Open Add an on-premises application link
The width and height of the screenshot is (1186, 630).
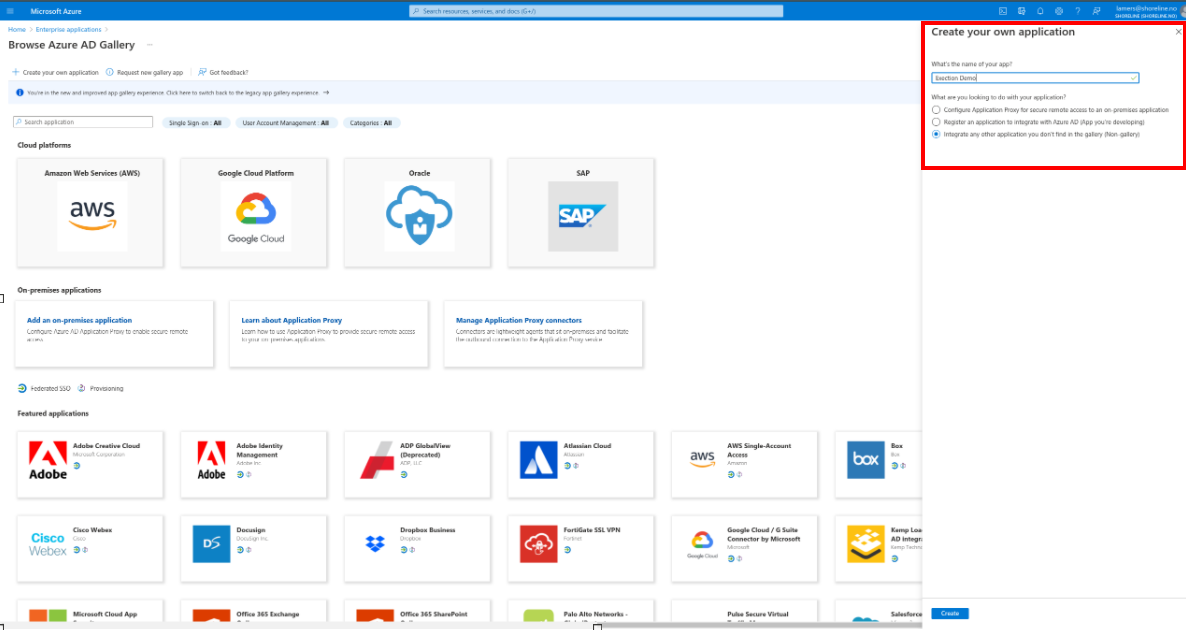tap(79, 321)
